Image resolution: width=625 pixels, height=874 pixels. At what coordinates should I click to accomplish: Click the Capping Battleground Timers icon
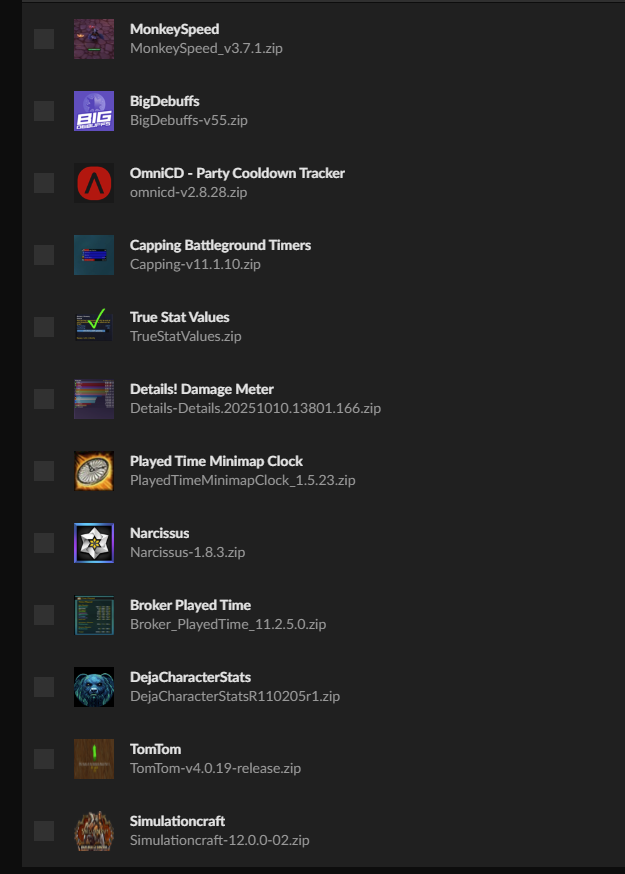(94, 255)
